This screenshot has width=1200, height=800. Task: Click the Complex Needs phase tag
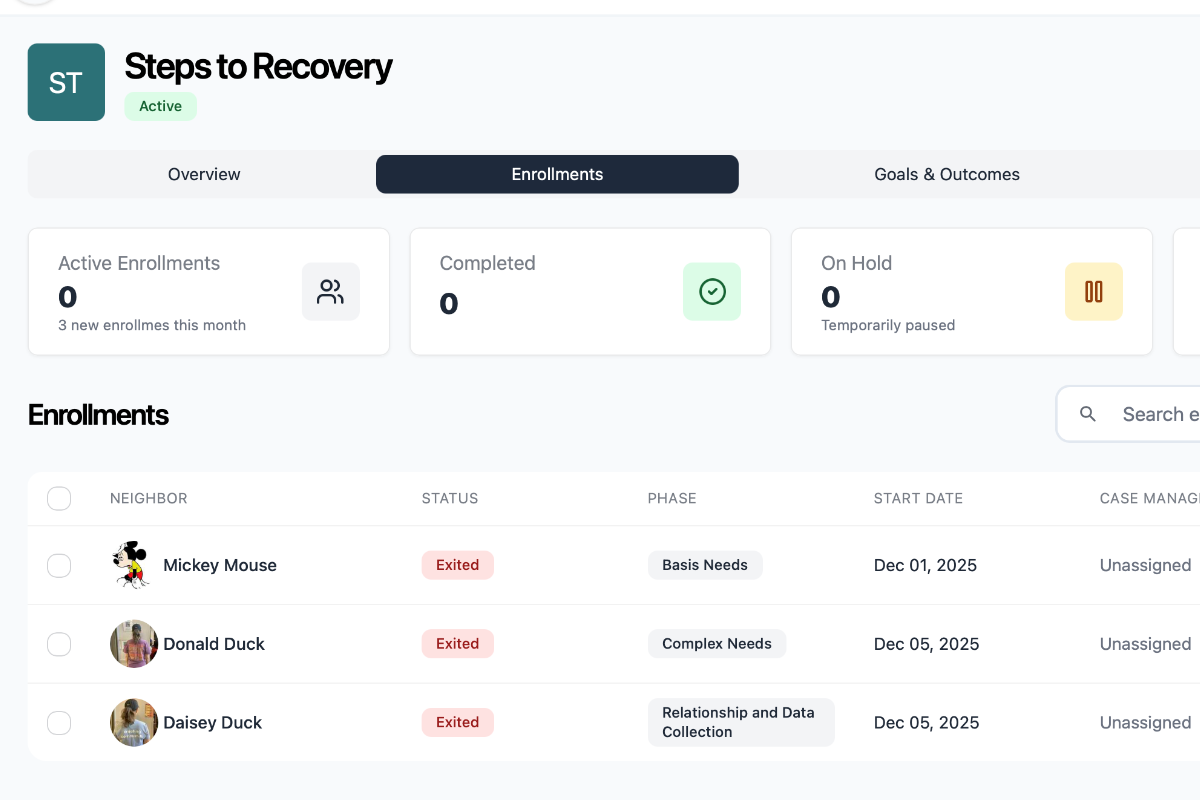coord(717,644)
